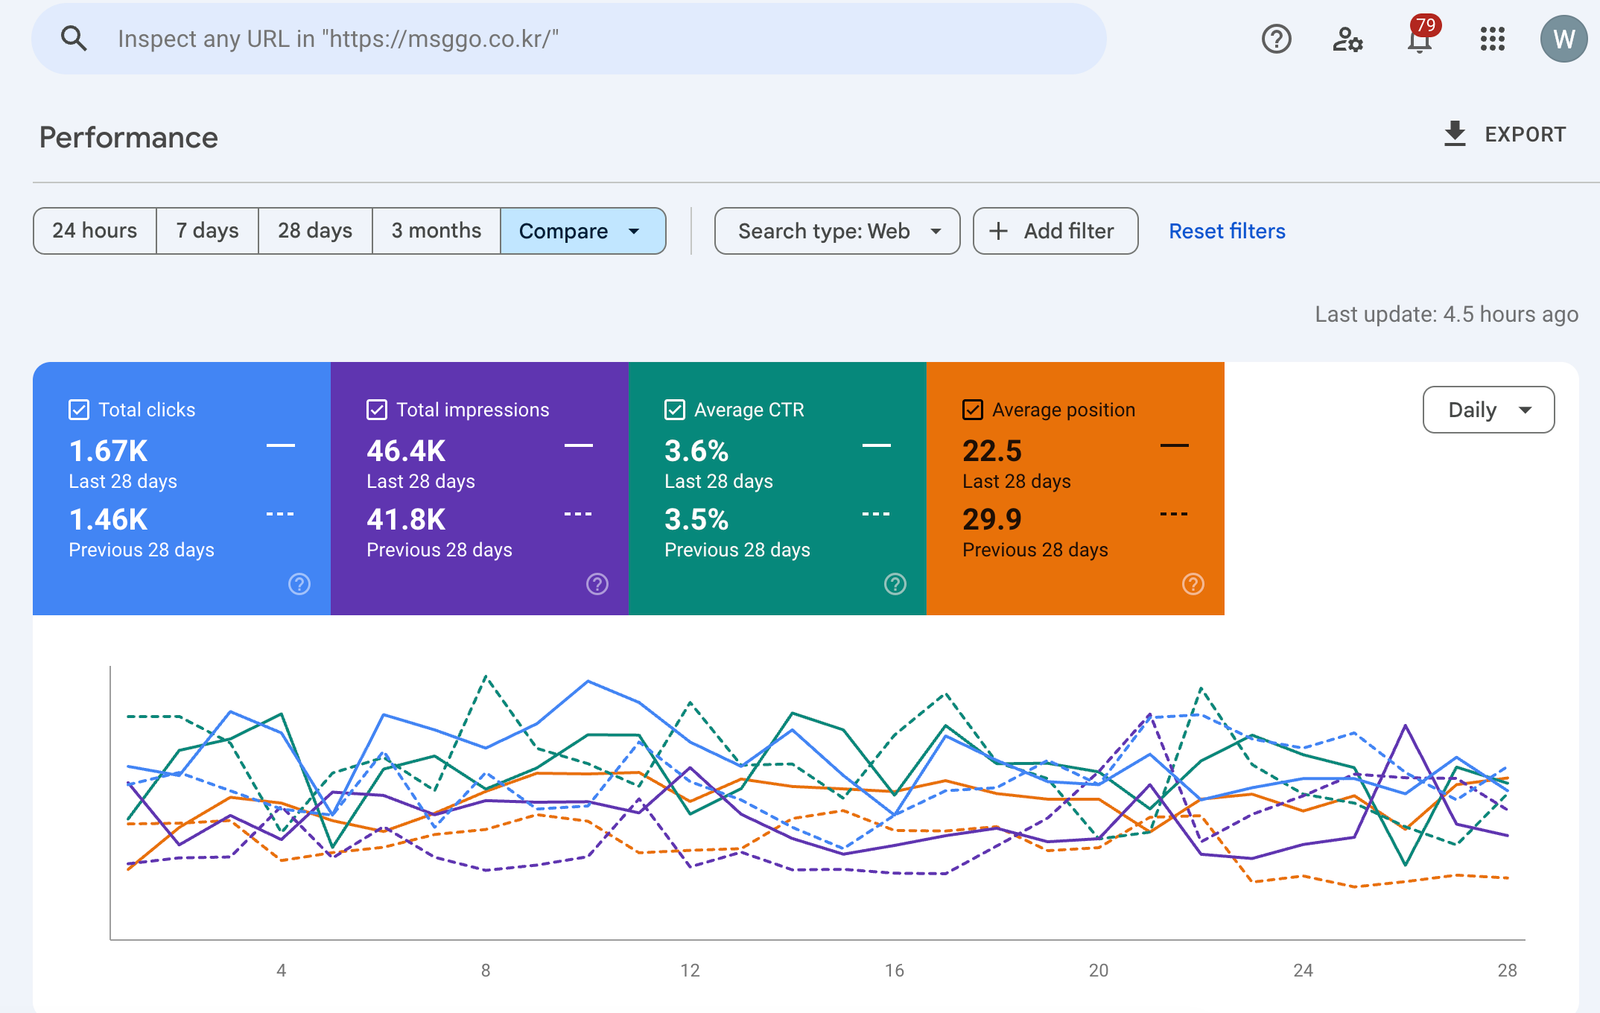The image size is (1600, 1013).
Task: Click help icon on Total clicks card
Action: point(299,584)
